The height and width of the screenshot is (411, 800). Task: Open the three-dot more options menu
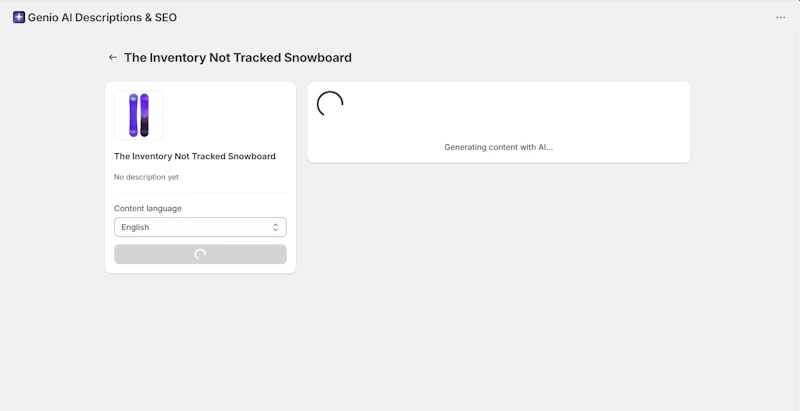click(x=780, y=17)
